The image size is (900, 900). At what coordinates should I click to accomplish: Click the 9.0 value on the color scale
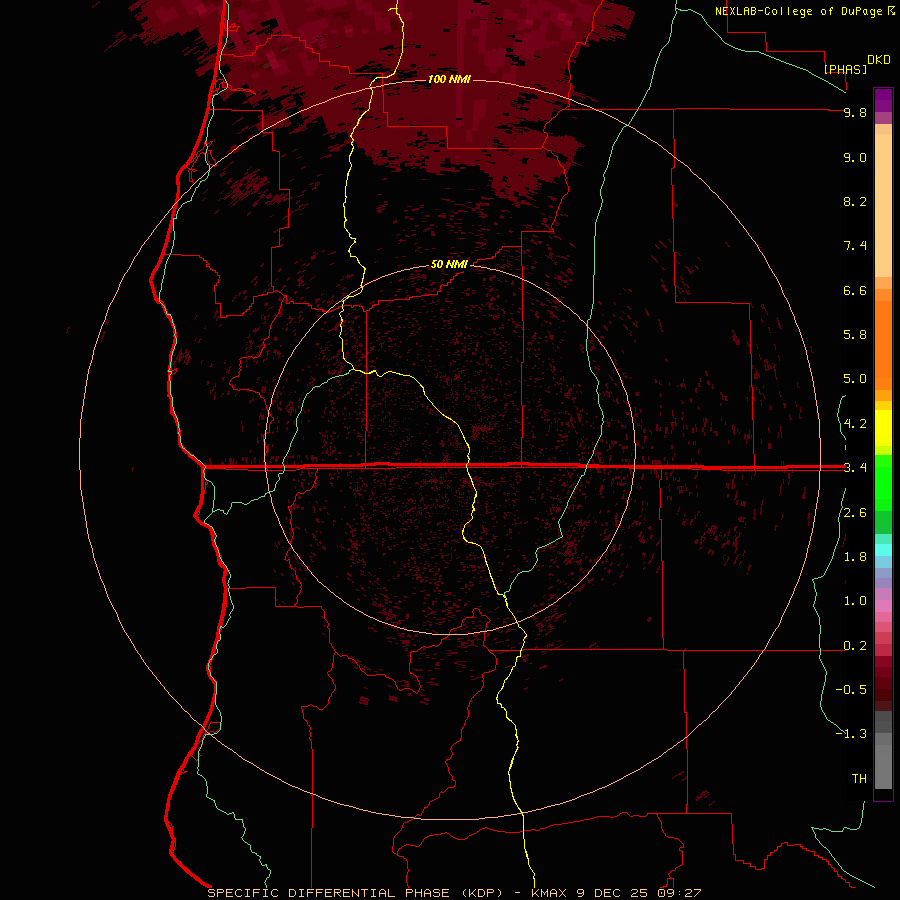(x=855, y=157)
